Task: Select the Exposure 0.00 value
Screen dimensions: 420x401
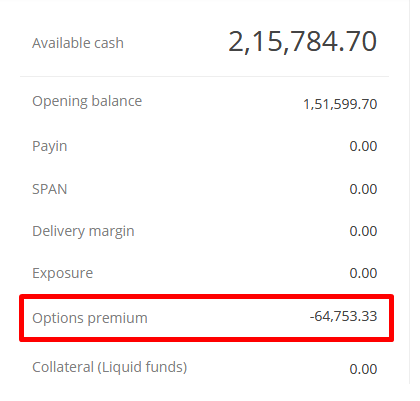Action: tap(363, 273)
